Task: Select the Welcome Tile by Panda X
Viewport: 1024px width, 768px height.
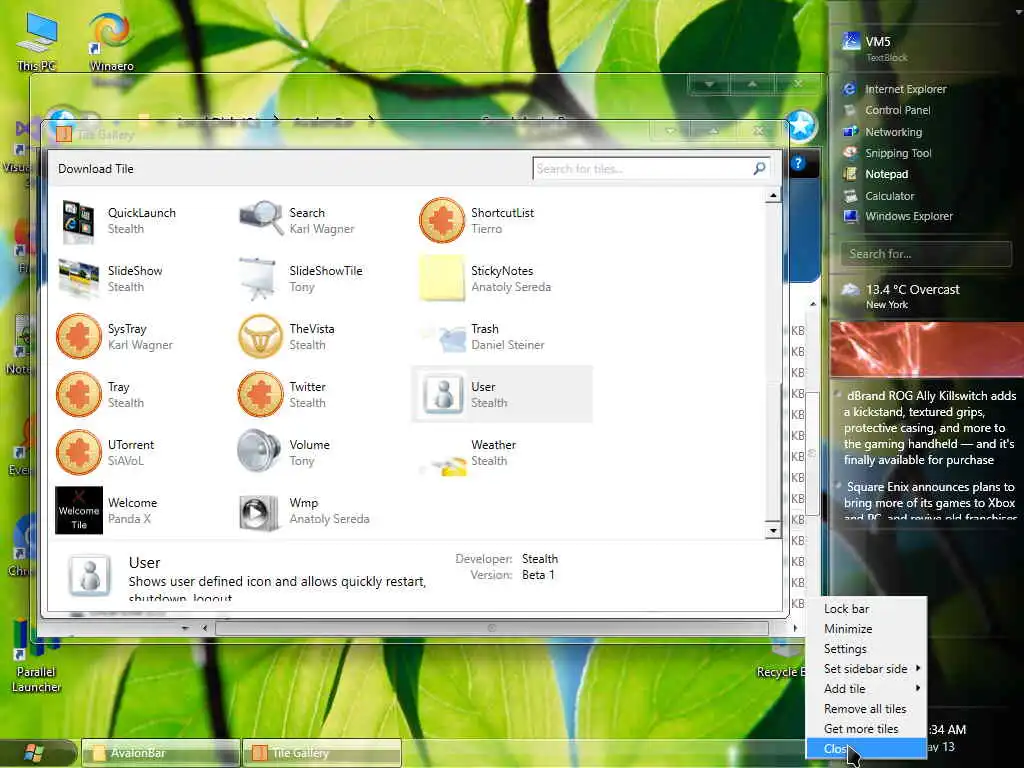Action: (x=140, y=511)
